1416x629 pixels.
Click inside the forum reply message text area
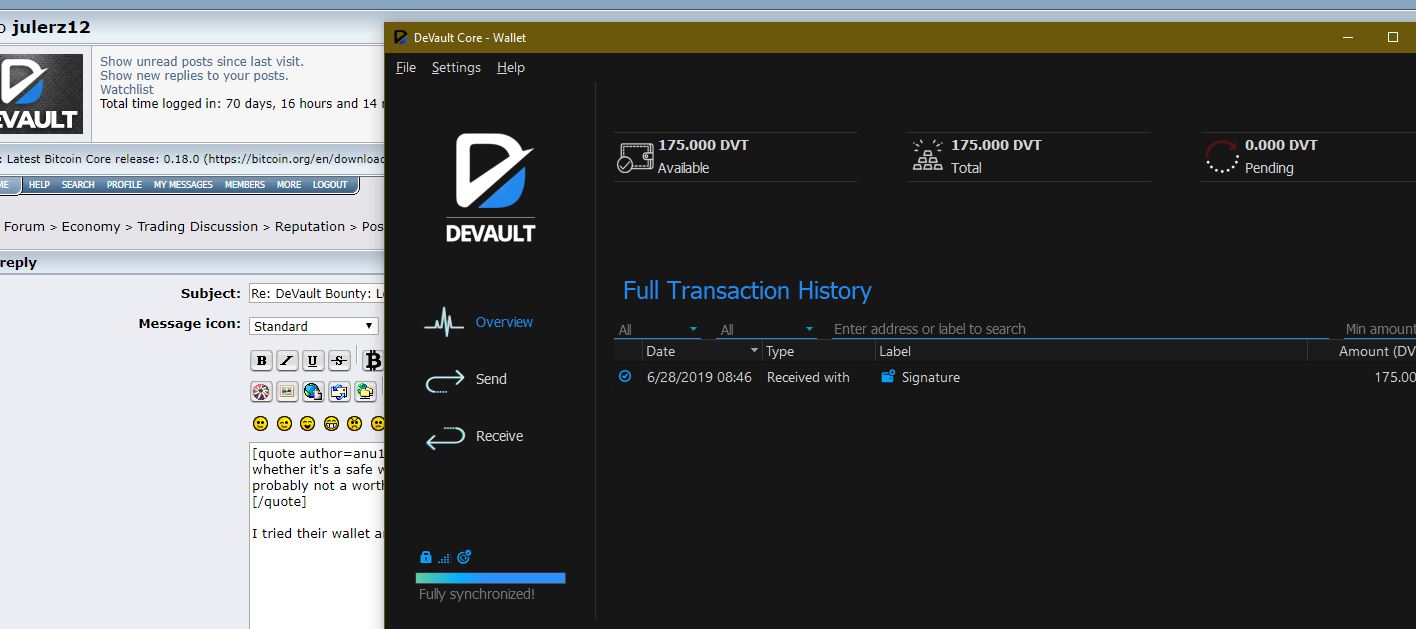coord(317,535)
